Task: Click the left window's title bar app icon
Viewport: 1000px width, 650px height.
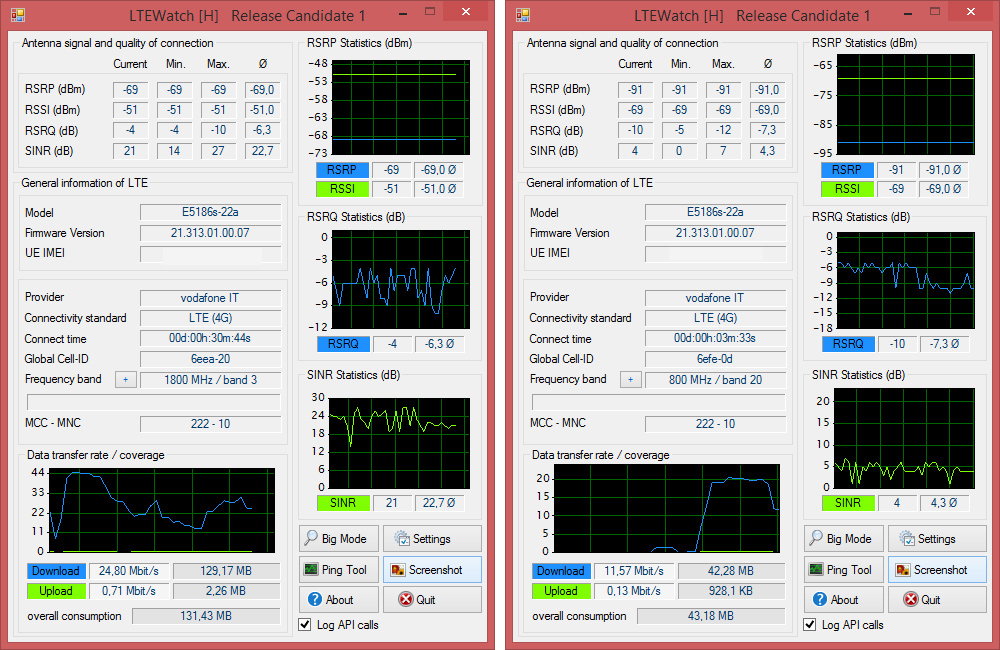Action: [x=18, y=15]
